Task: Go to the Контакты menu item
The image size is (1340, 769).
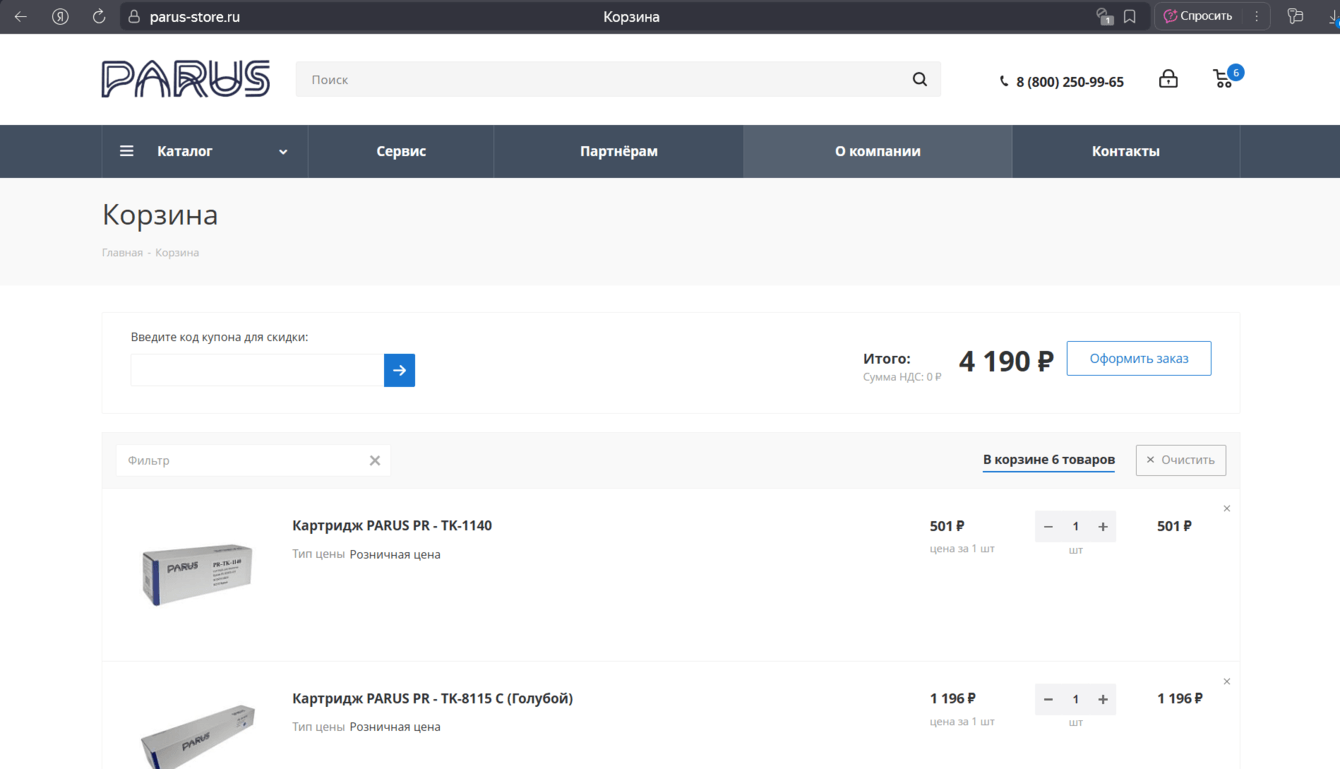Action: (1125, 151)
